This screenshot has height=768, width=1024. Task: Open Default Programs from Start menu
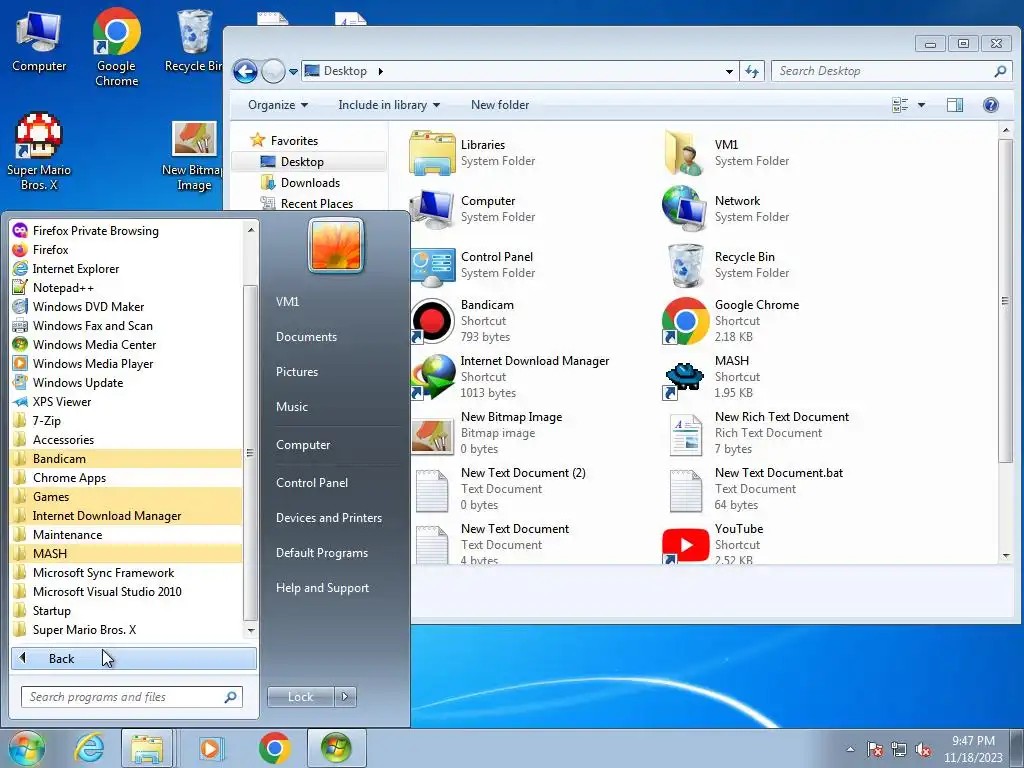(322, 552)
